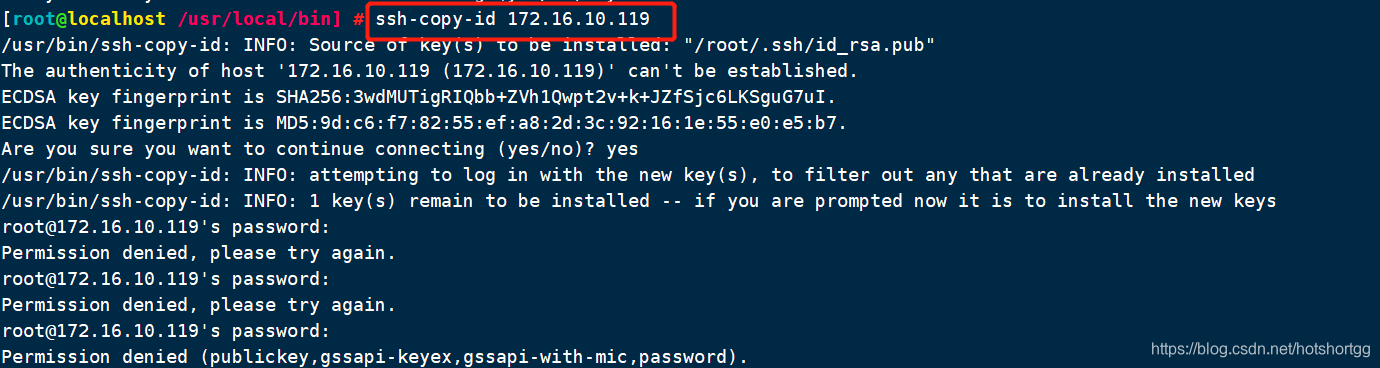This screenshot has width=1380, height=368.
Task: Click the '1 key(s) remain to be installed' line
Action: coord(639,201)
